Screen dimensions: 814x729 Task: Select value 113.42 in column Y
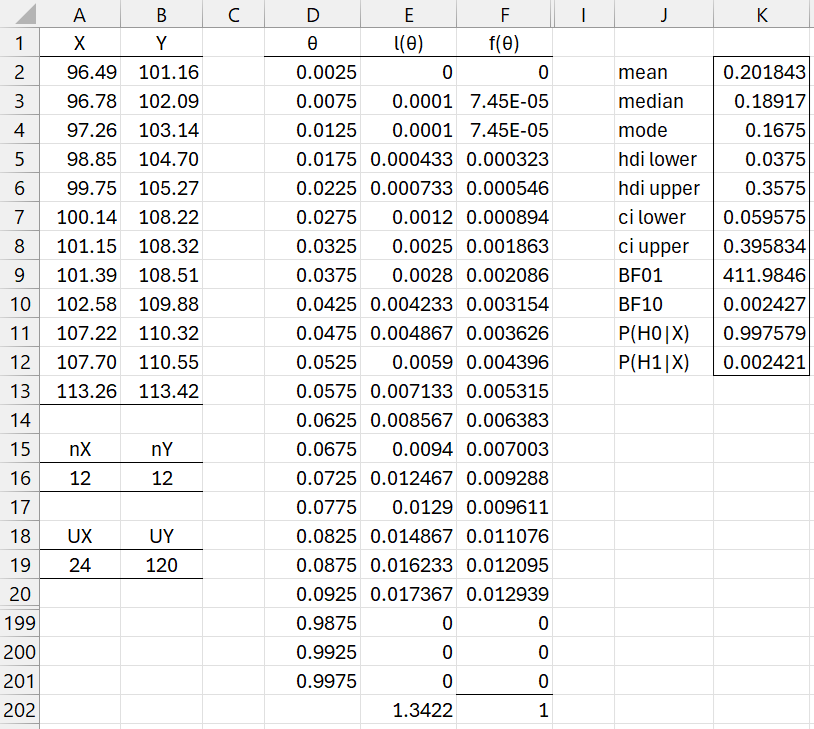[161, 391]
